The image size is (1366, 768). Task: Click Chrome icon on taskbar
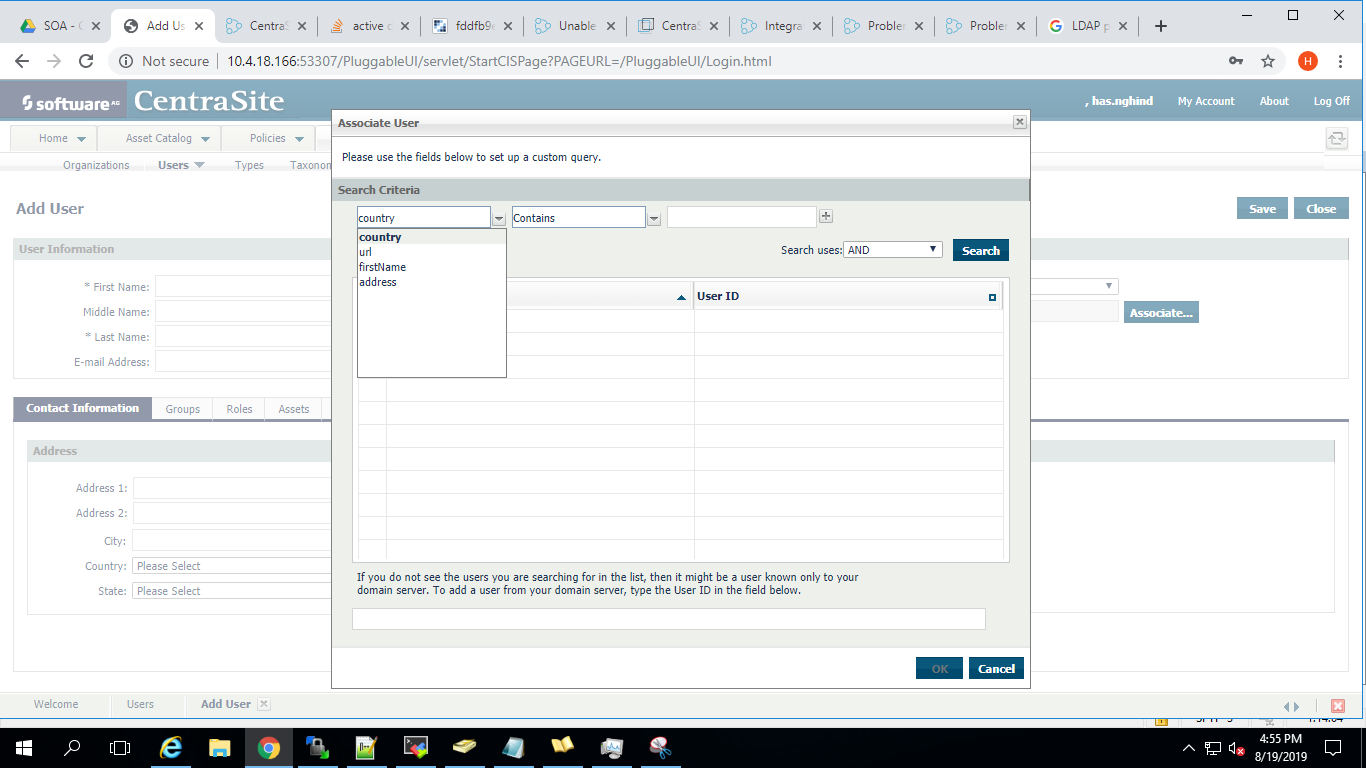pos(268,747)
